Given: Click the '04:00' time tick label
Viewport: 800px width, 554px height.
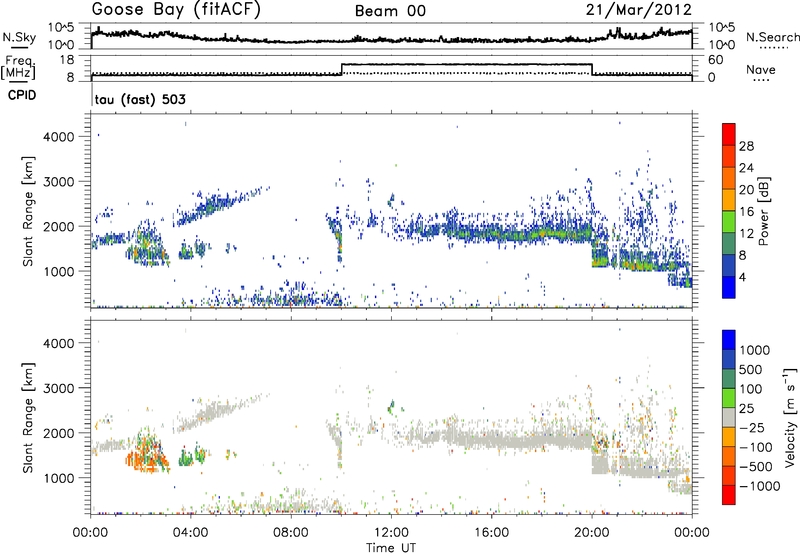Looking at the screenshot, I should pos(190,533).
